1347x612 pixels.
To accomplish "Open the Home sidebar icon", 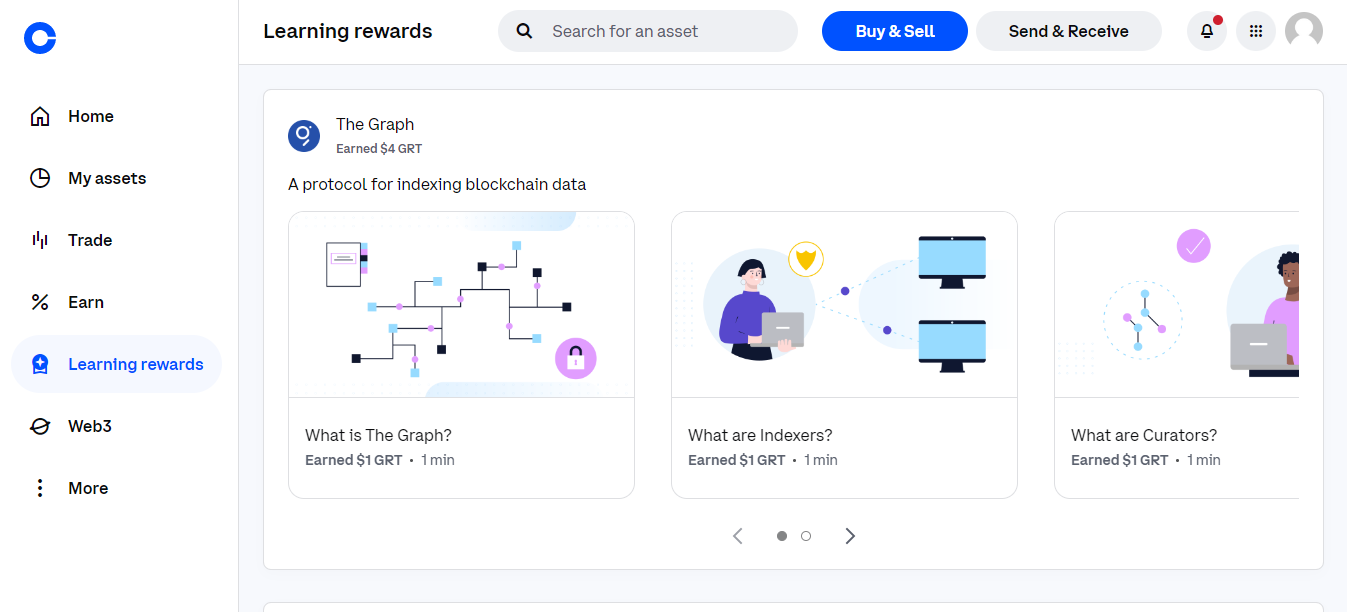I will (x=40, y=116).
